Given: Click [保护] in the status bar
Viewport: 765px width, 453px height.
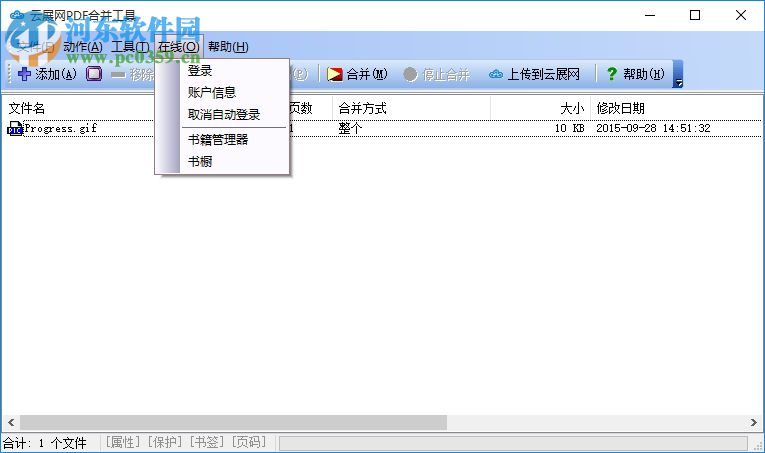Looking at the screenshot, I should coord(165,442).
